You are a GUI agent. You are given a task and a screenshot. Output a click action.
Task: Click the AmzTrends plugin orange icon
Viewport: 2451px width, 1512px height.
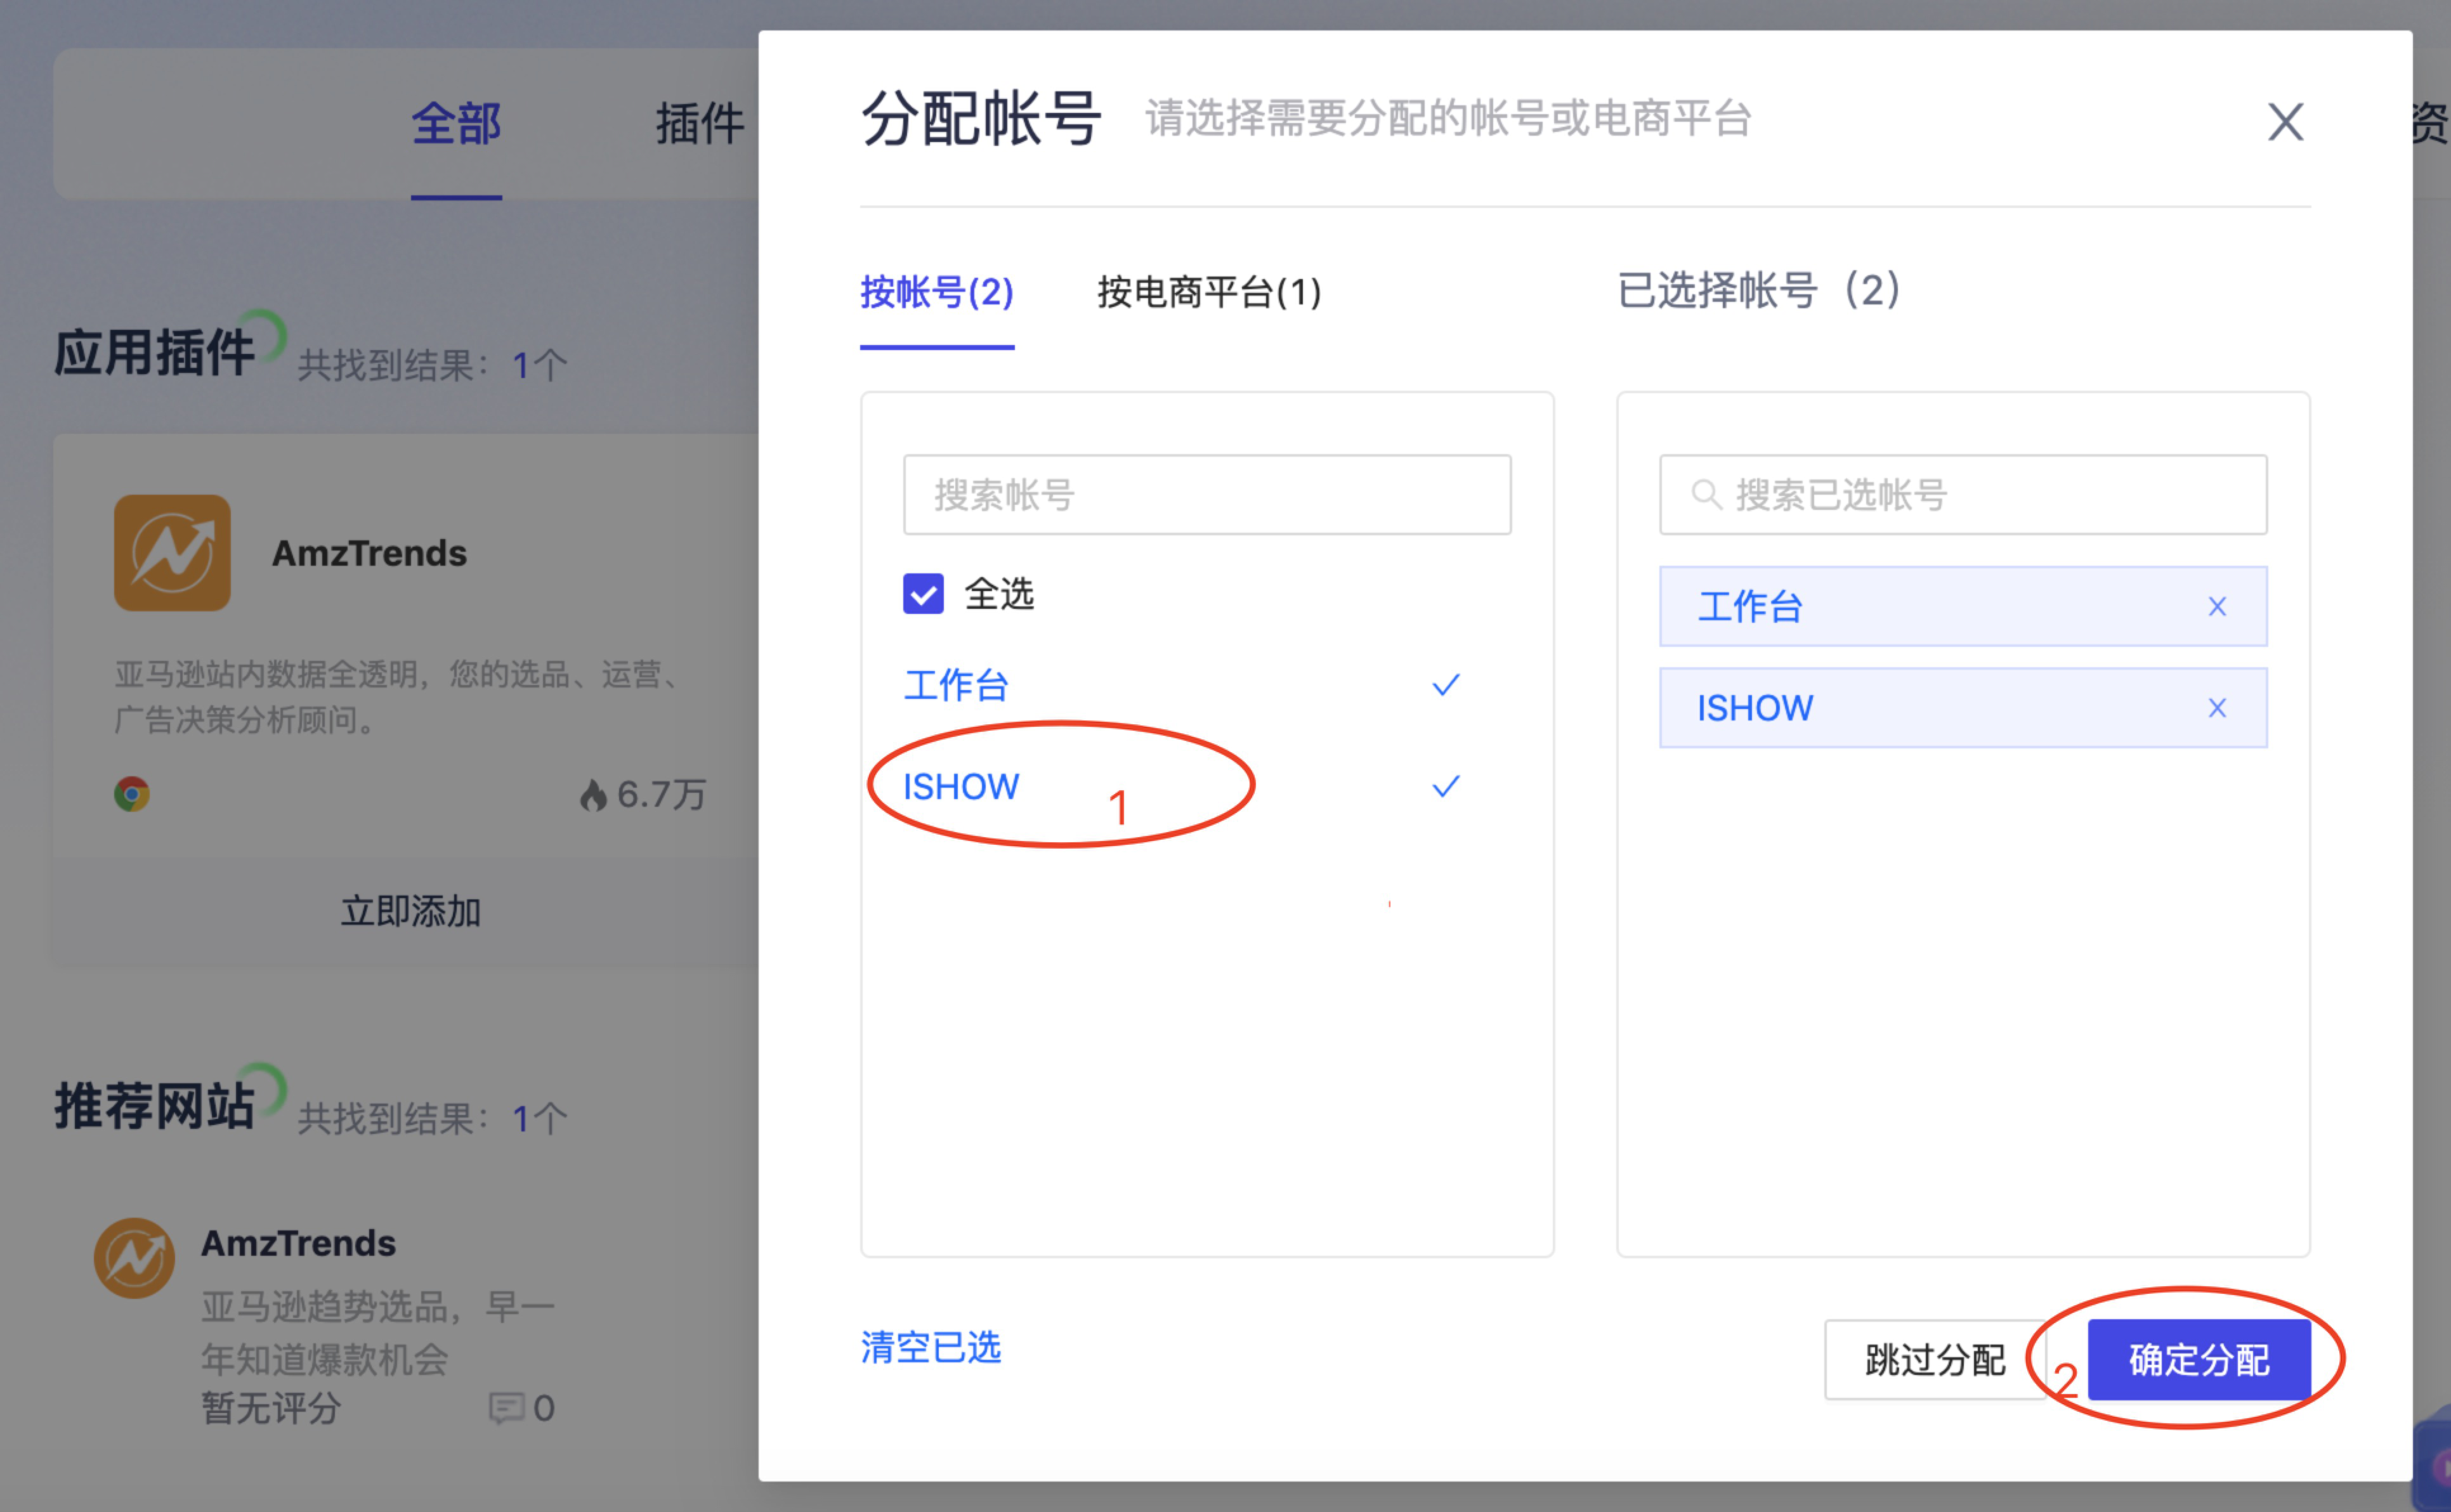(x=172, y=552)
